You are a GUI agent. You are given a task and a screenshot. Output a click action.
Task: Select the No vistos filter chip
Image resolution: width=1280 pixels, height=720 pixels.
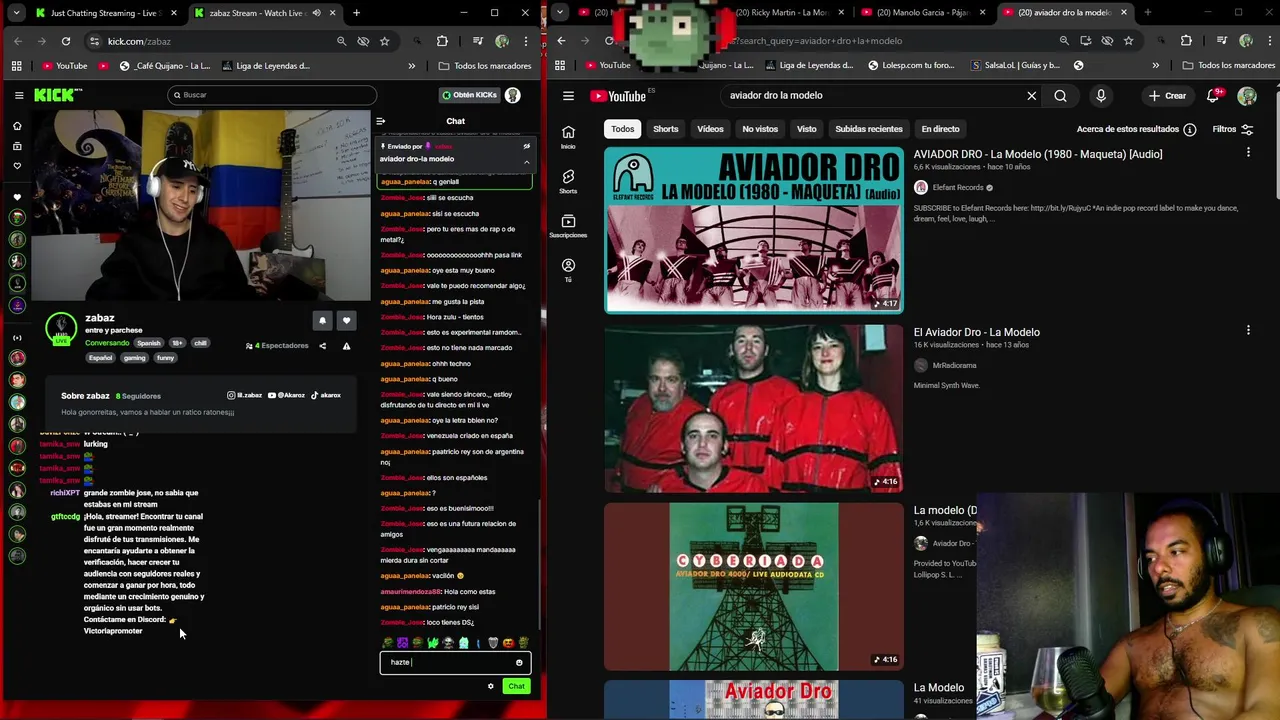[x=760, y=129]
